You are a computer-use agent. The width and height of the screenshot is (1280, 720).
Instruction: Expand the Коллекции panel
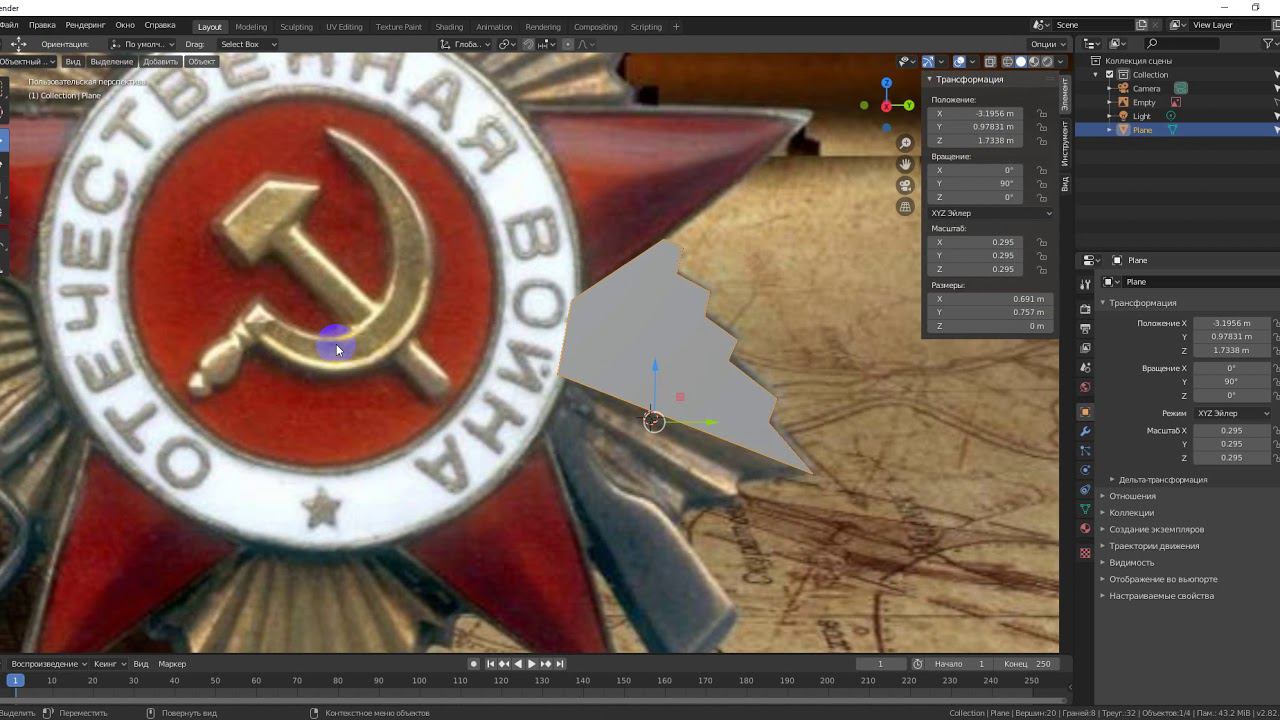click(x=1130, y=513)
